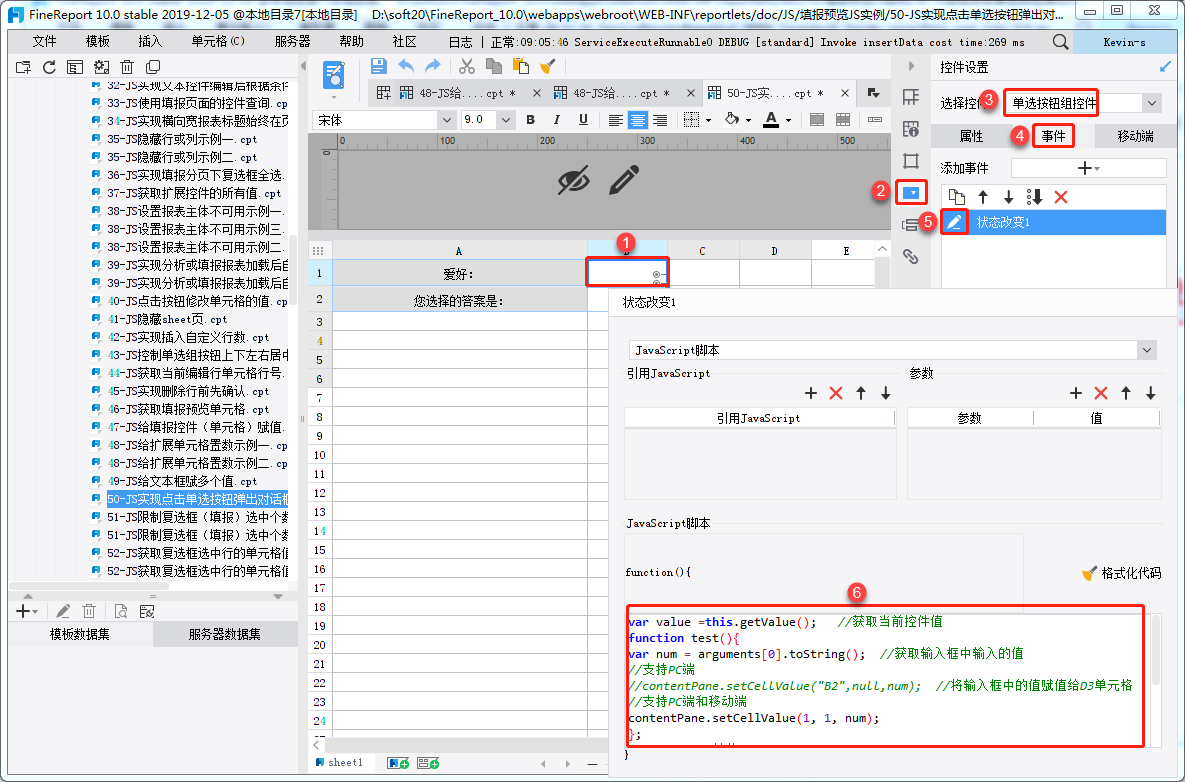This screenshot has height=782, width=1185.
Task: Add new sheet with plus icon
Action: (398, 763)
